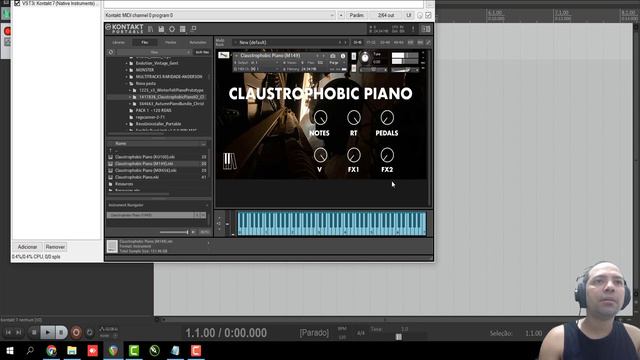Click the RT knob
This screenshot has width=640, height=360.
coord(353,118)
